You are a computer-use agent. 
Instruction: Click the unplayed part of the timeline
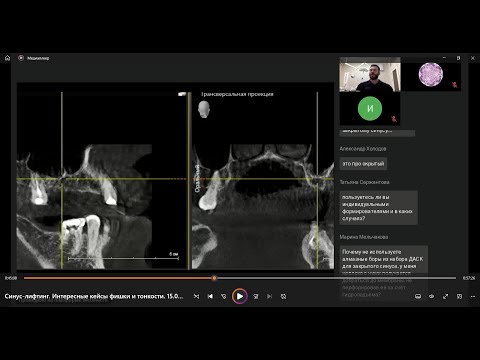tap(336, 278)
